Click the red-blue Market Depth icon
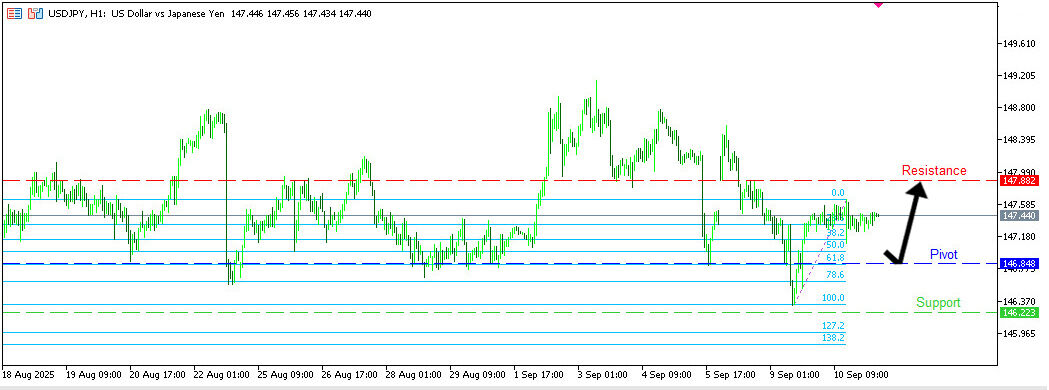 click(14, 13)
